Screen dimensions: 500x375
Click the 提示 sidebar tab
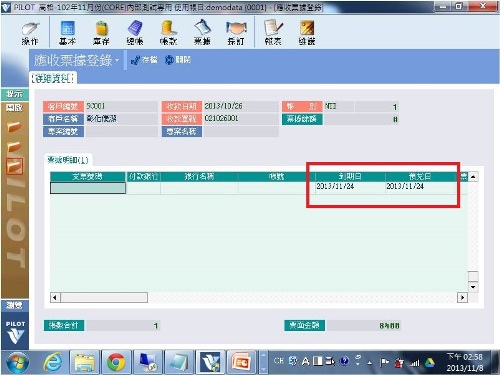pos(14,94)
